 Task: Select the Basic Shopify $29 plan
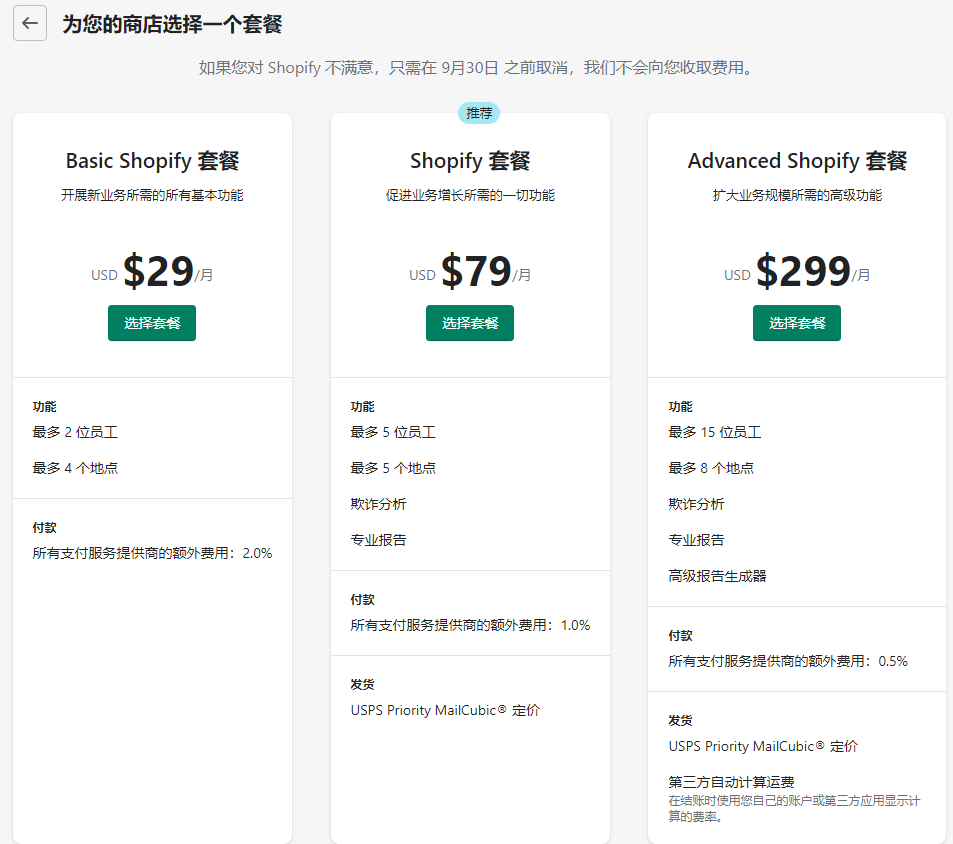[x=152, y=323]
